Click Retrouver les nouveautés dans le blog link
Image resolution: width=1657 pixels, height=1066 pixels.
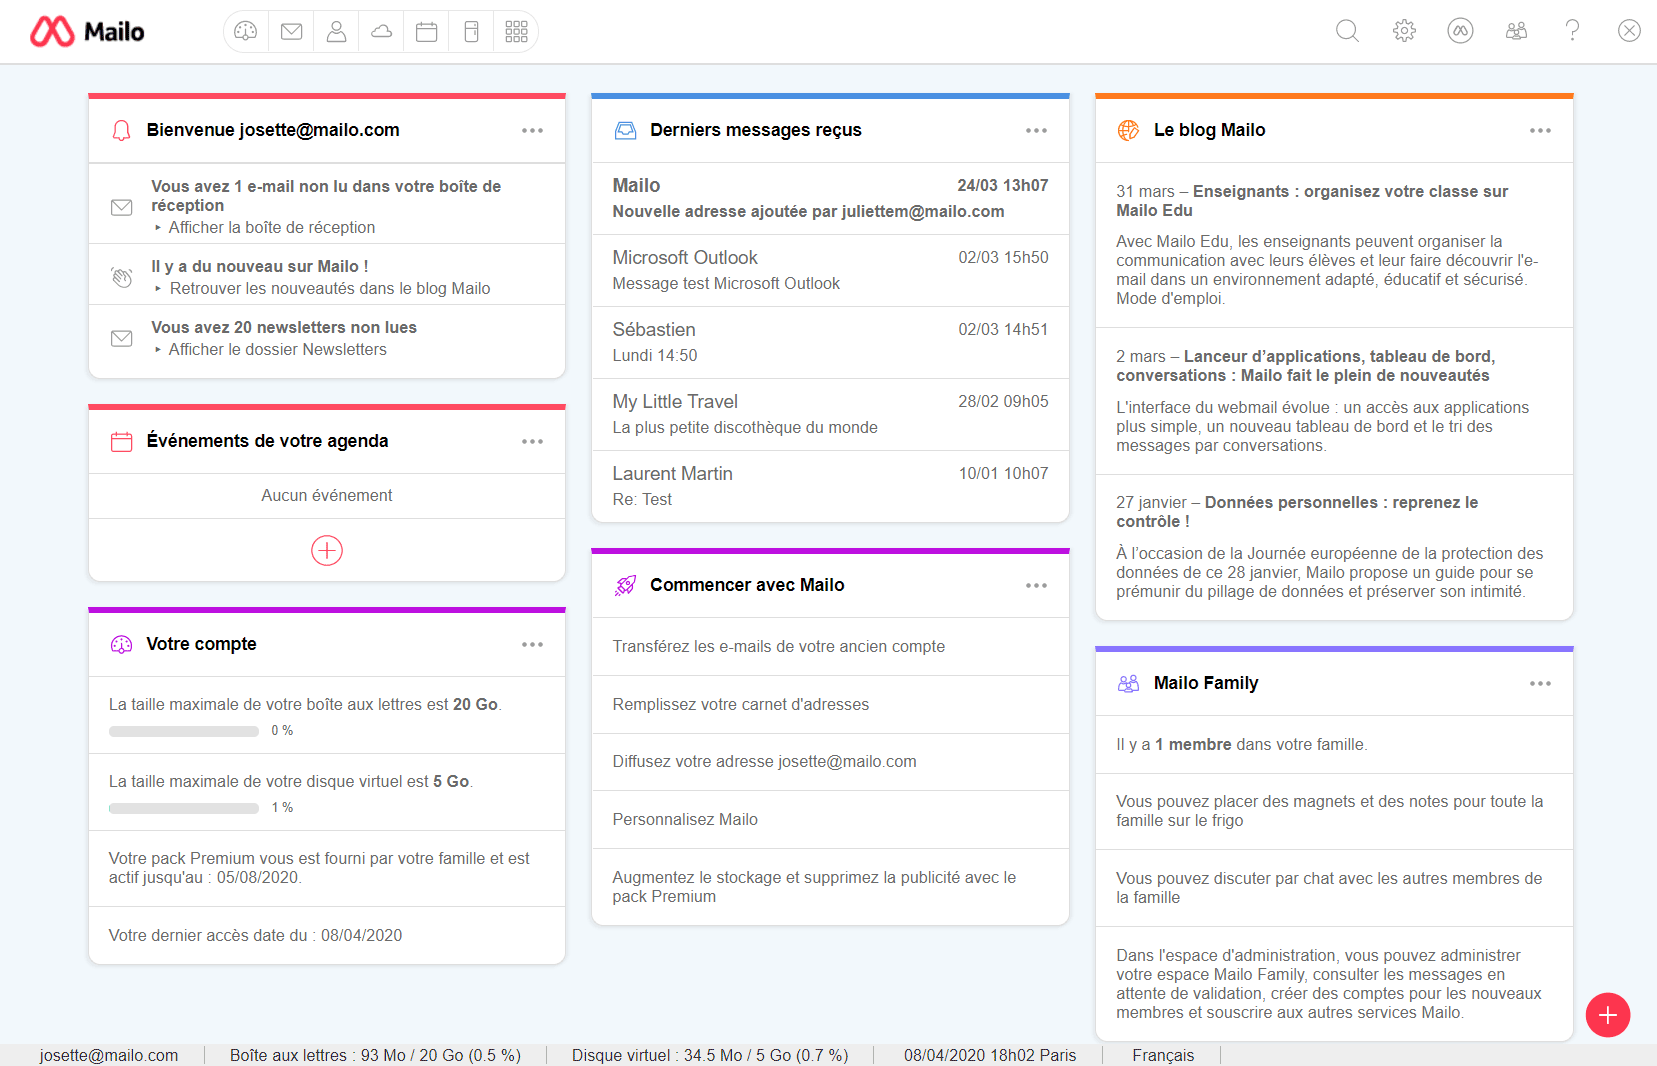(x=329, y=288)
